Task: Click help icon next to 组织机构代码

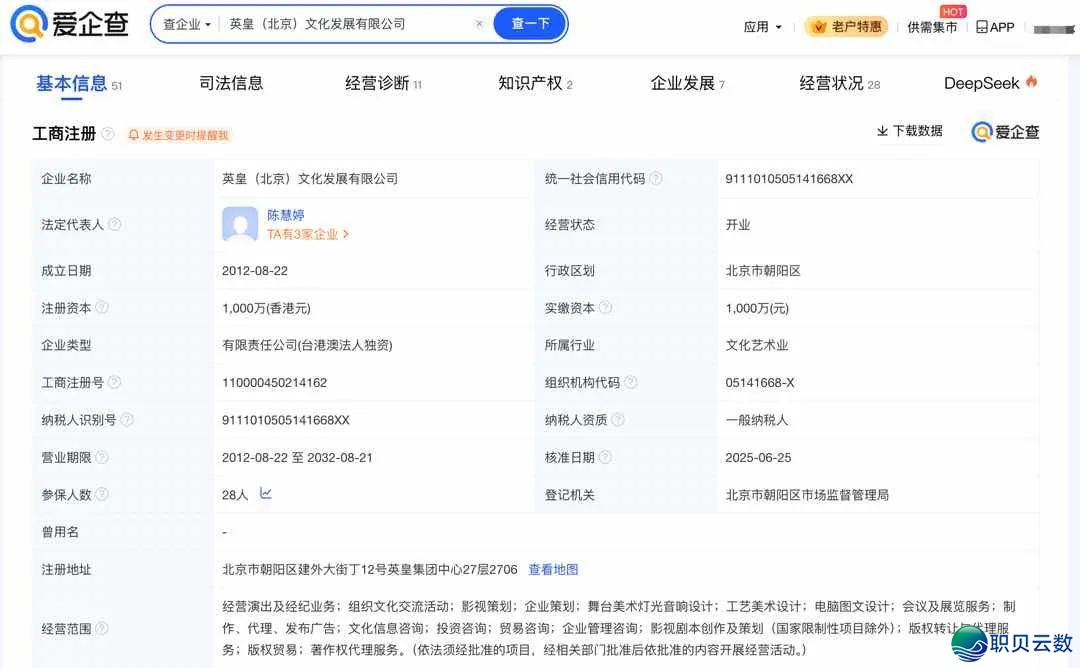Action: coord(630,382)
